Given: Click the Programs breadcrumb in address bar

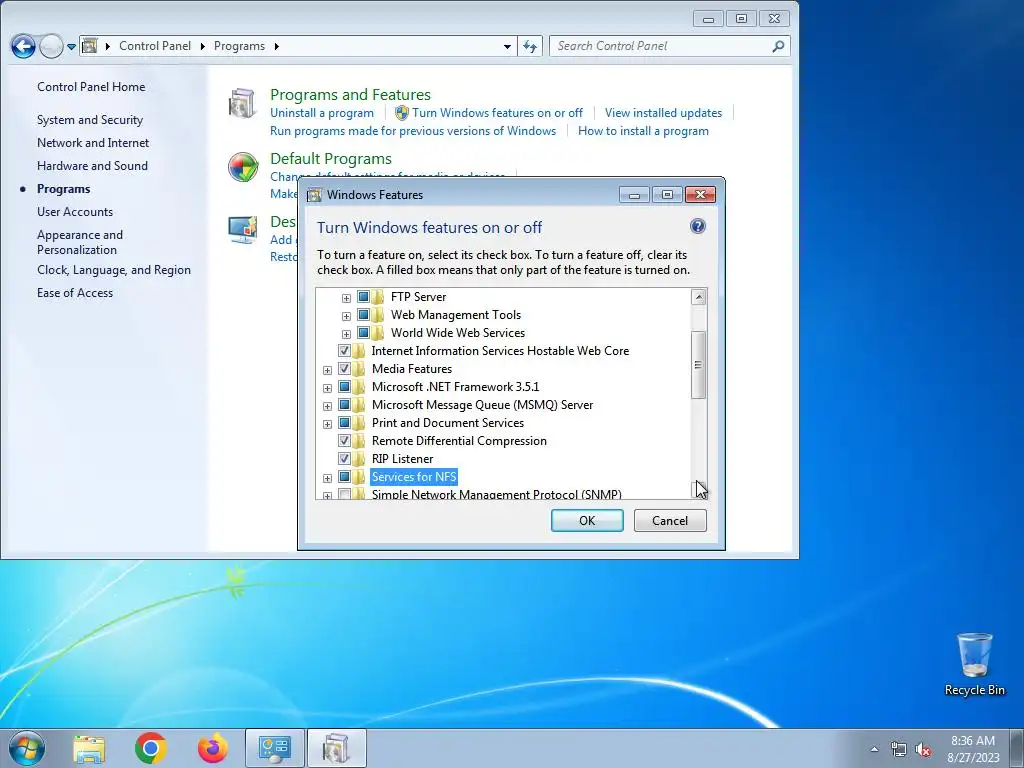Looking at the screenshot, I should pos(239,46).
